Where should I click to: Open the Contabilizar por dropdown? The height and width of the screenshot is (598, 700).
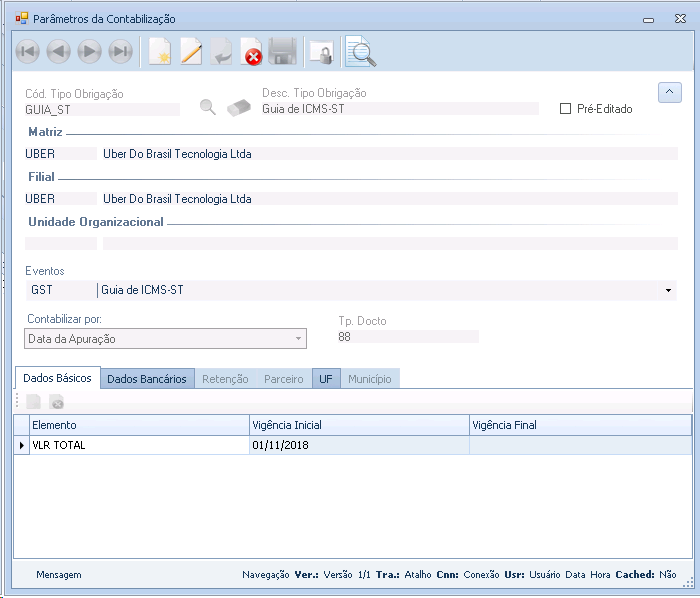(x=297, y=339)
